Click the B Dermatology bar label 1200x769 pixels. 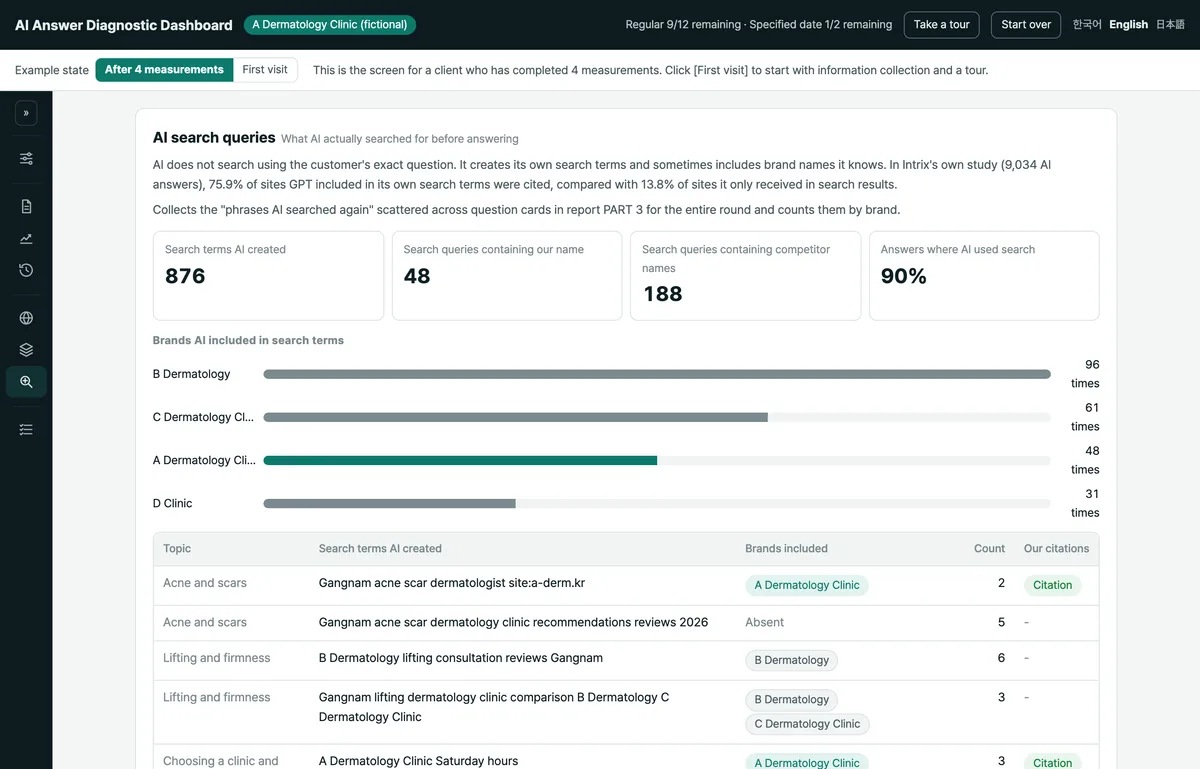(x=191, y=374)
